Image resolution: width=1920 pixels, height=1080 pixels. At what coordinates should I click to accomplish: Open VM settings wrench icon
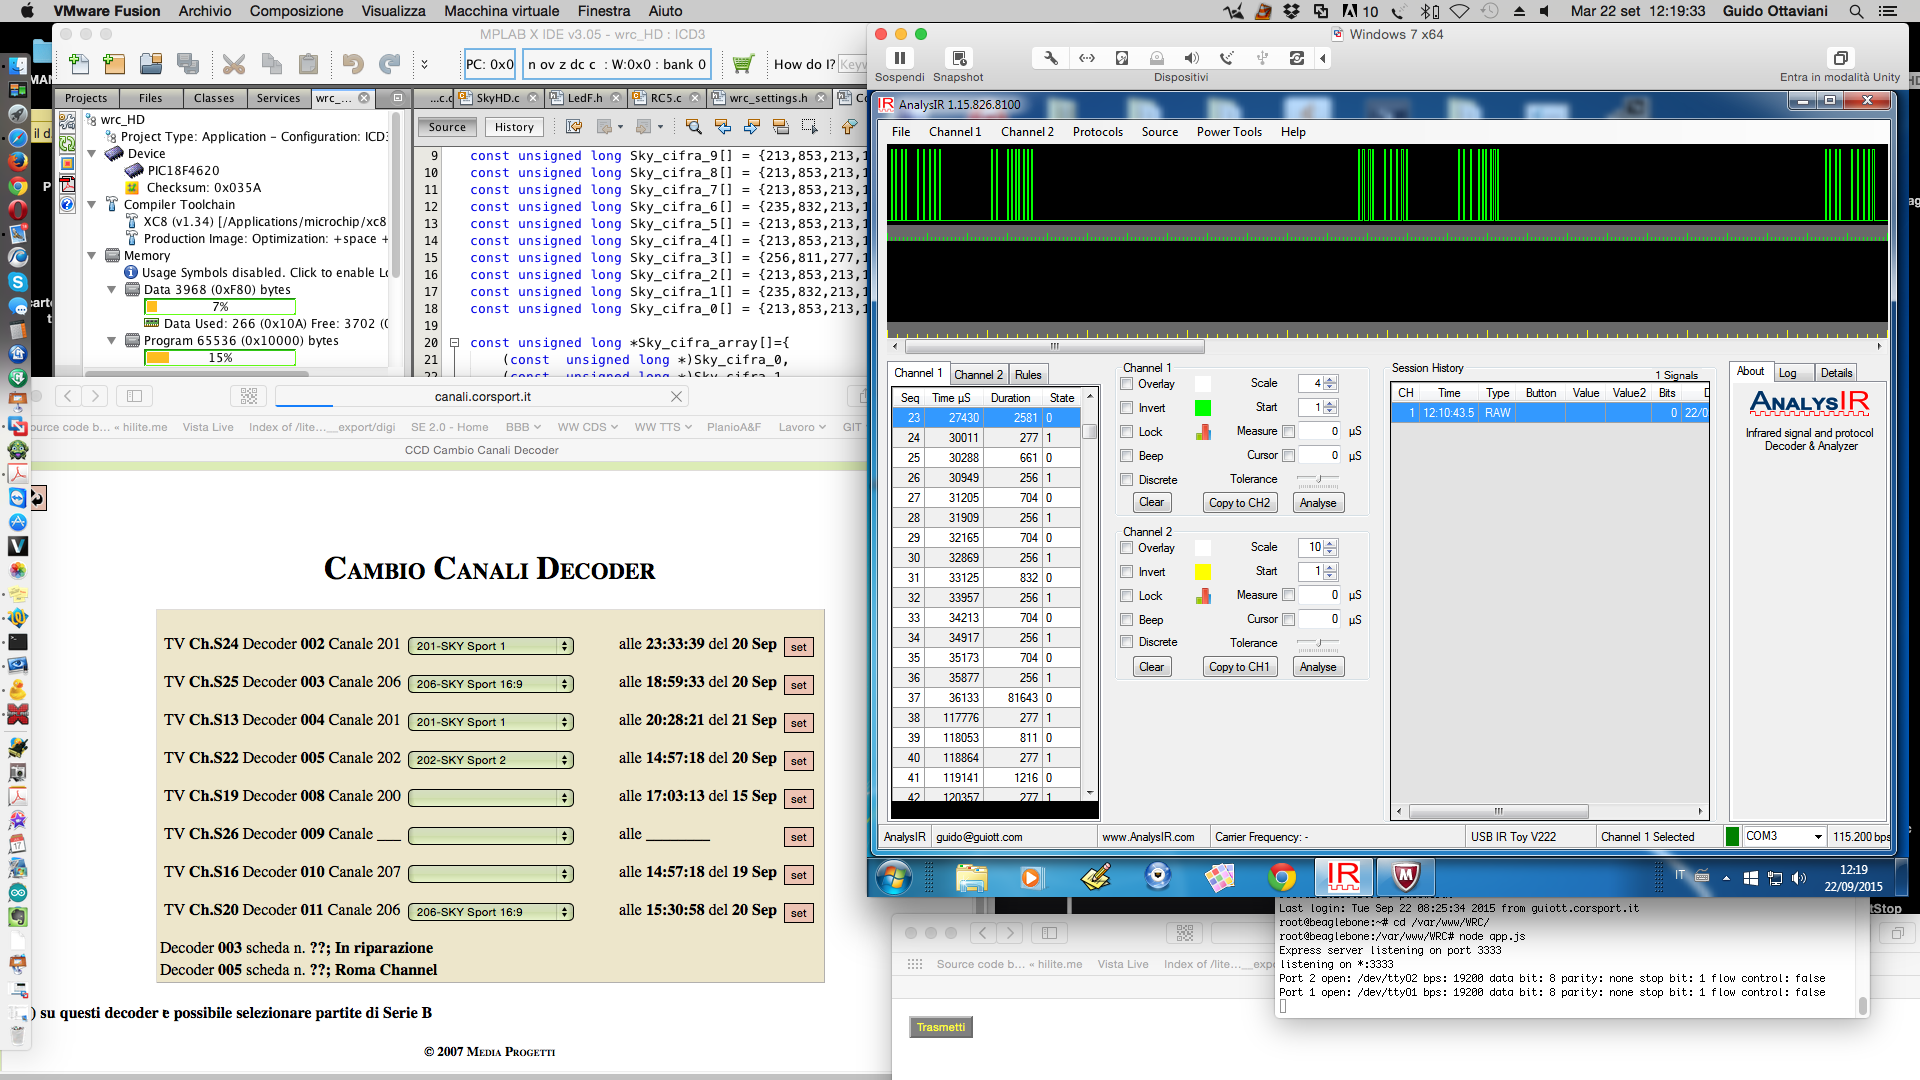click(1051, 59)
